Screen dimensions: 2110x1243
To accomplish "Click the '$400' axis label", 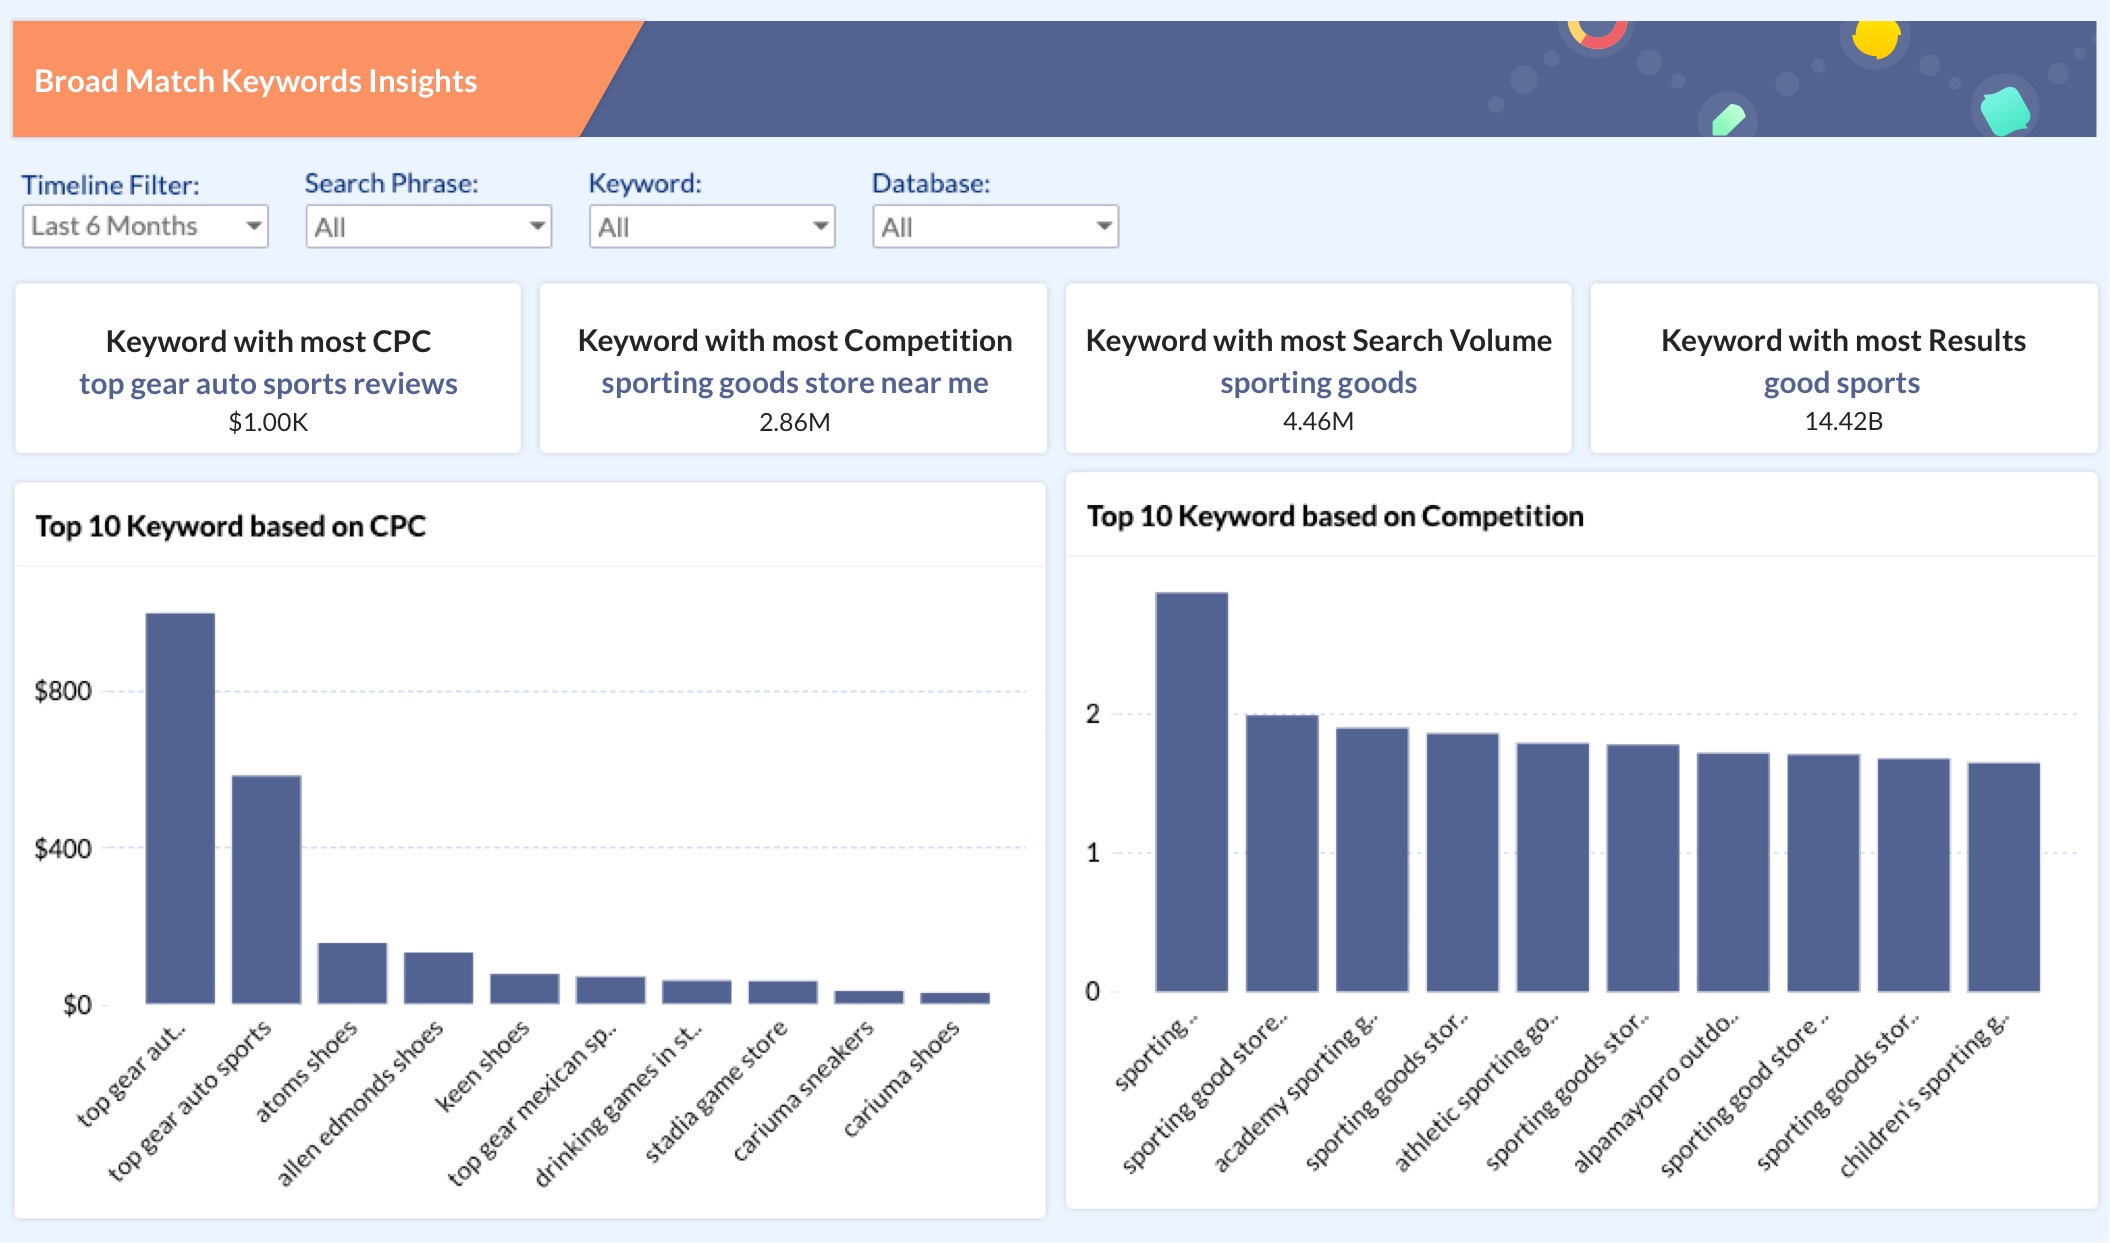I will click(63, 849).
